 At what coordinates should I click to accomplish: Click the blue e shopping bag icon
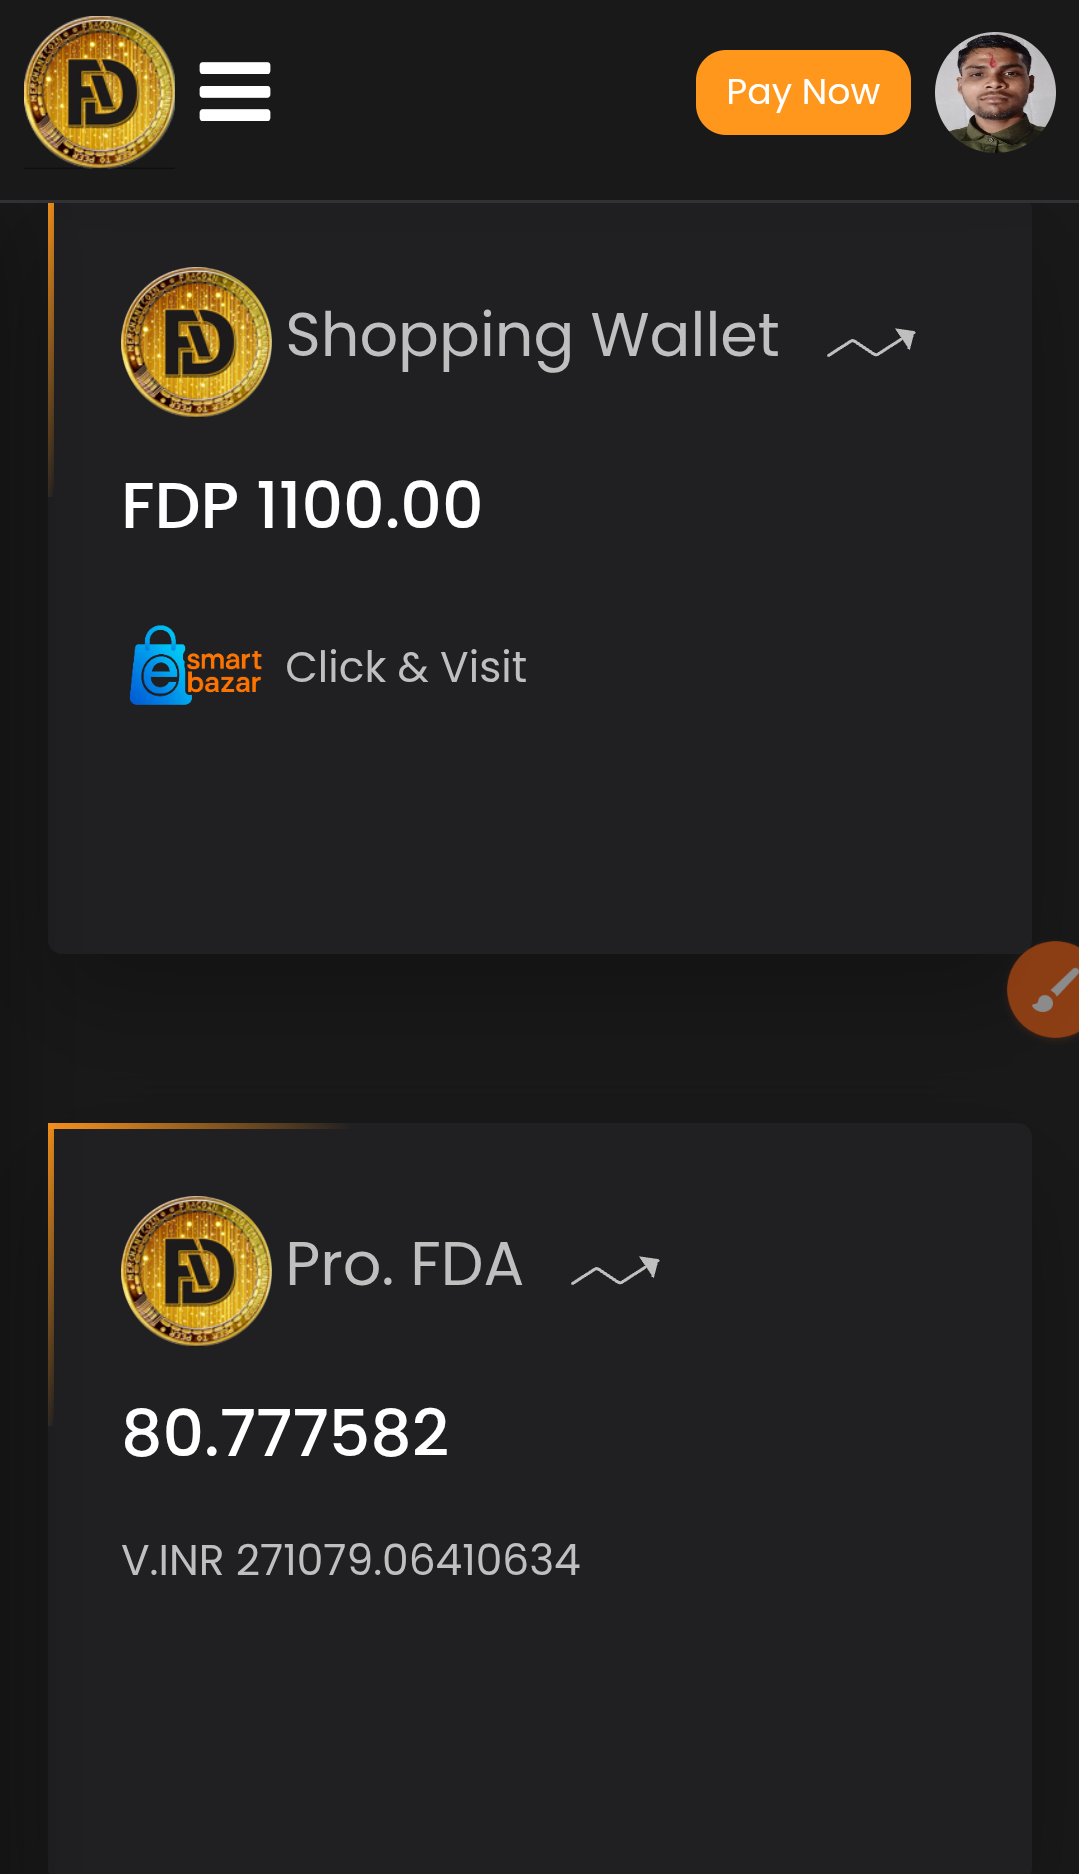158,667
